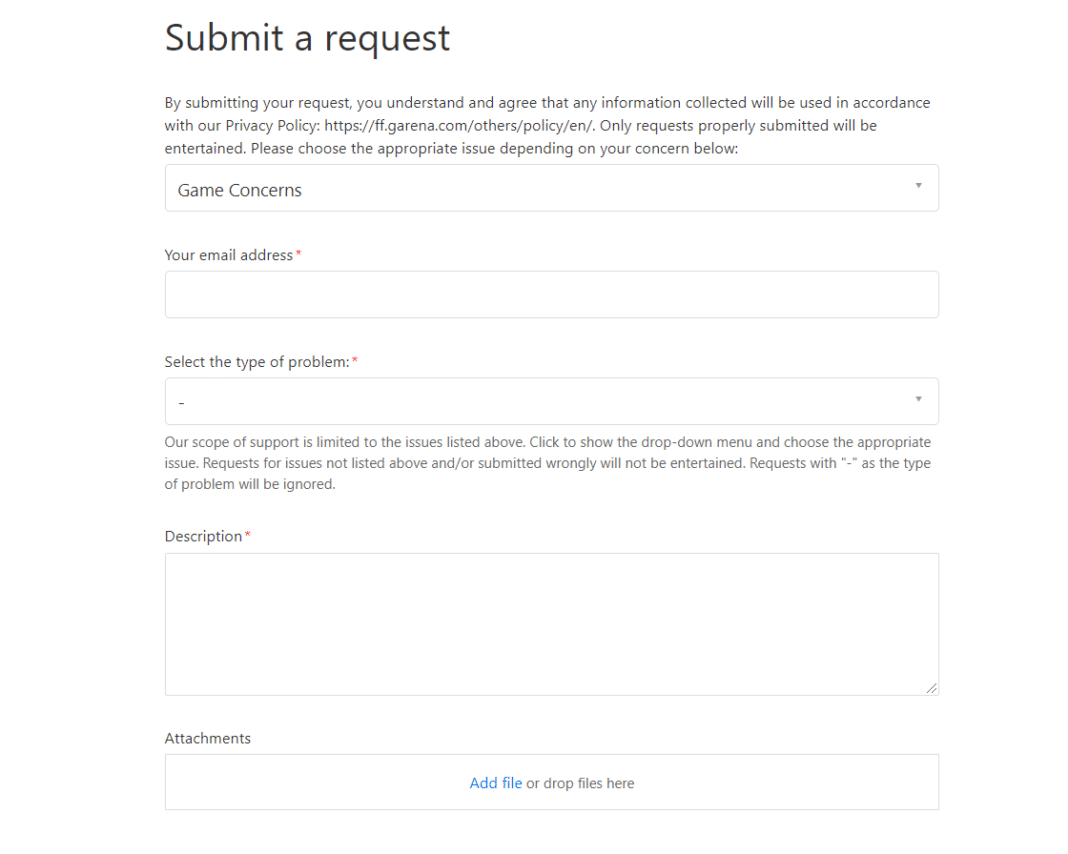Click the support scope notice text
Viewport: 1068px width, 854px height.
coord(547,462)
